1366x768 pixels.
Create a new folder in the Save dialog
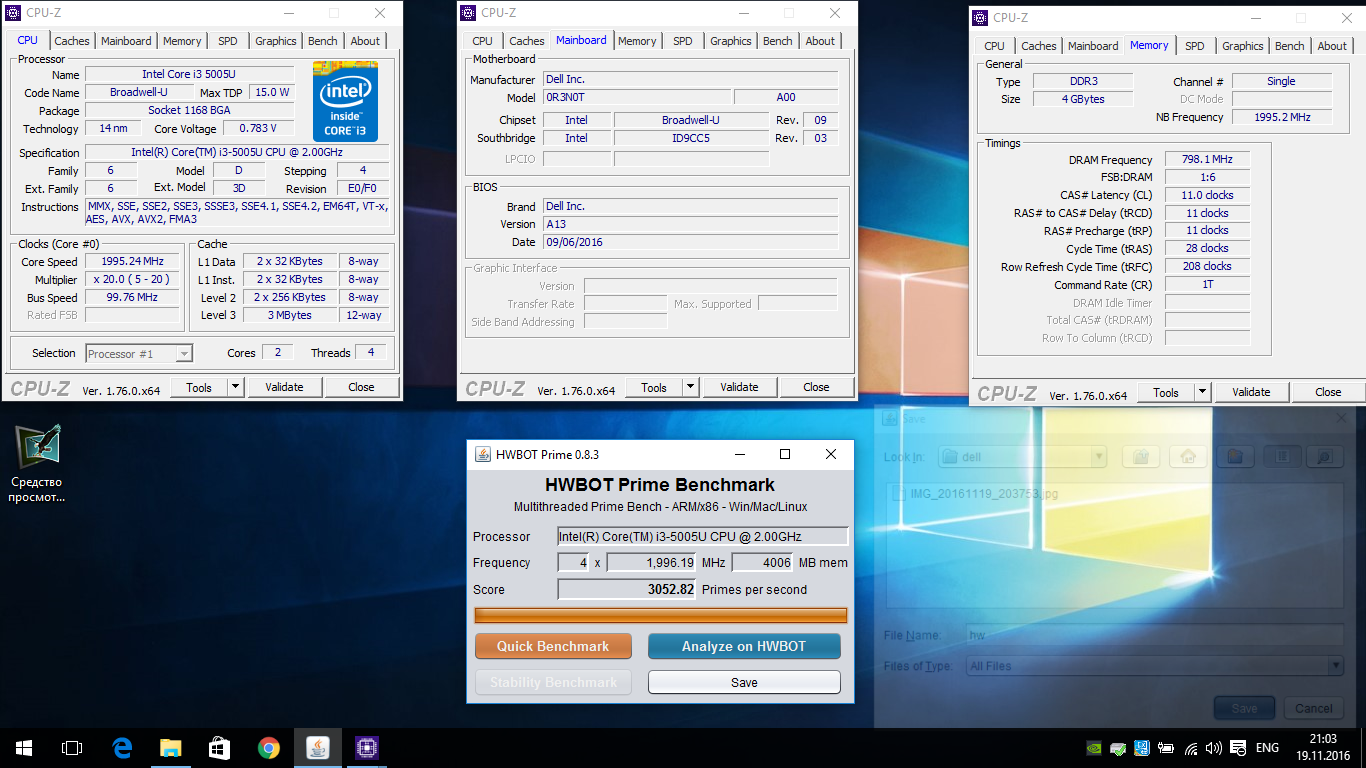coord(1236,457)
